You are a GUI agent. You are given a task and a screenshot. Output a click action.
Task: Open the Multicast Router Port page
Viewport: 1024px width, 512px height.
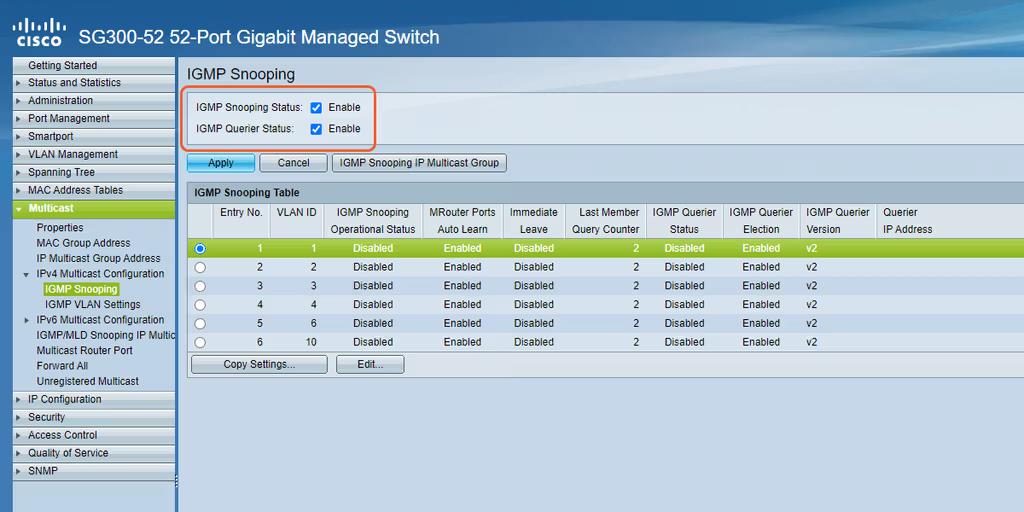tap(84, 351)
